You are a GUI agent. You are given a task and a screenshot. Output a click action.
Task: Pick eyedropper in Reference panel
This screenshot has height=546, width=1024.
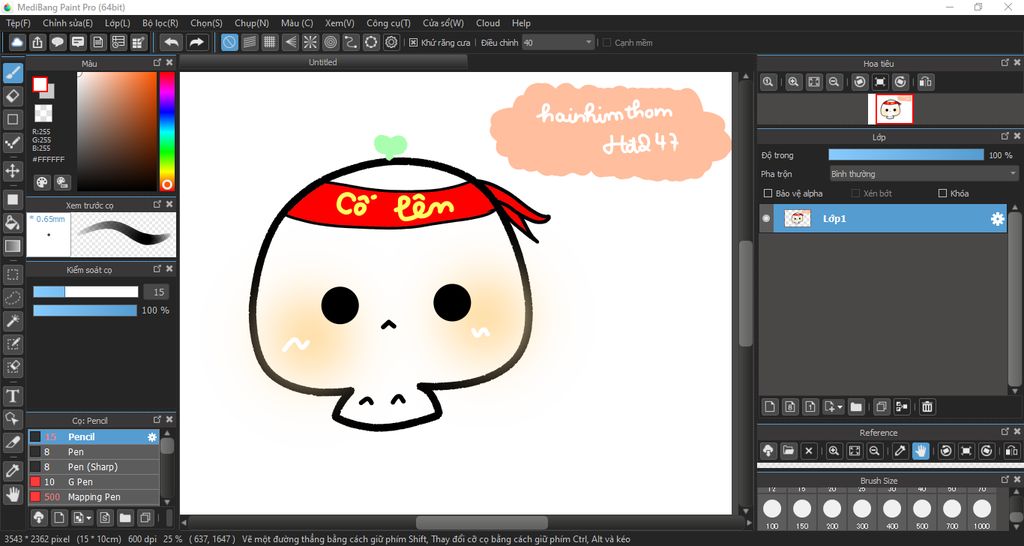click(x=901, y=451)
